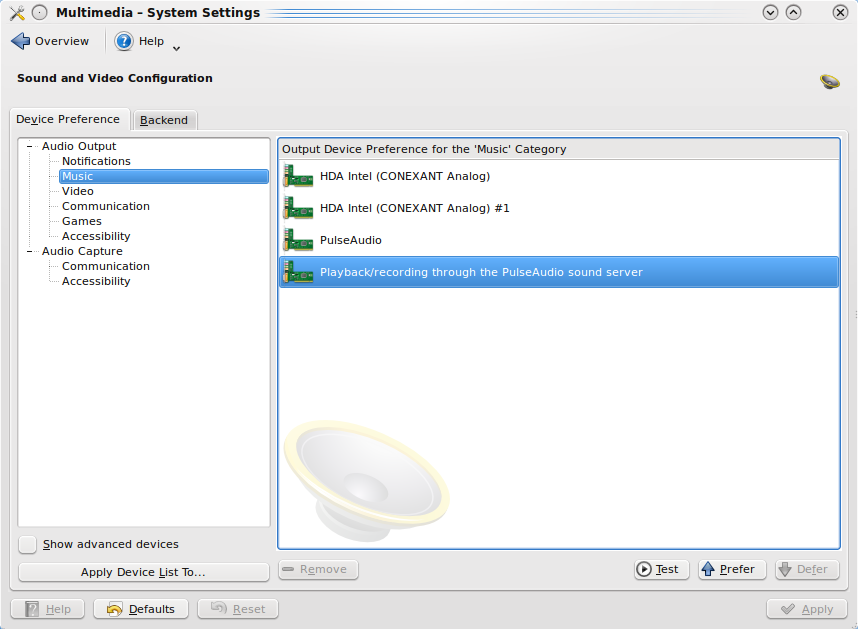Open the Help toolbar dropdown arrow
858x629 pixels.
(x=177, y=47)
